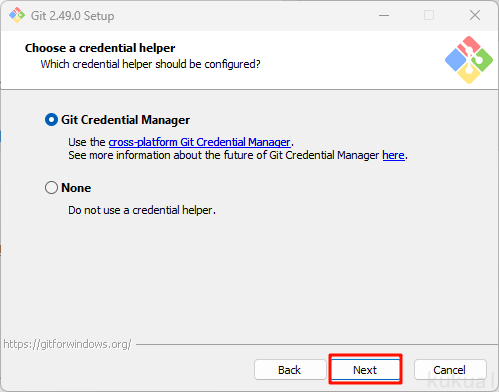Close the Git Setup window

coord(475,15)
